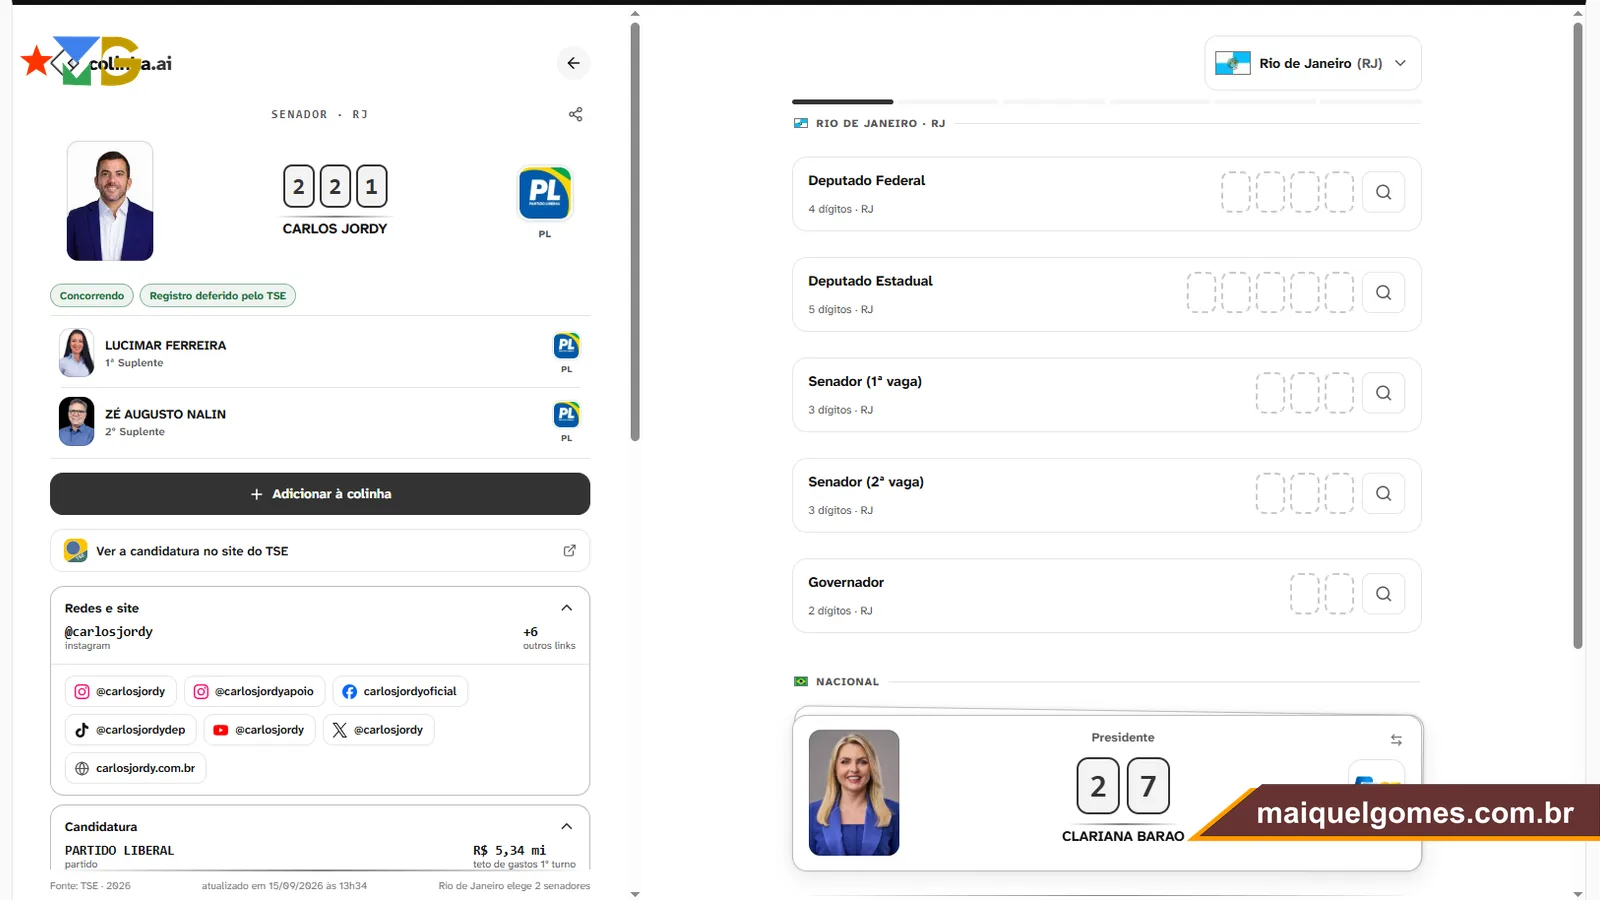Screen dimensions: 1600x900
Task: Open TikTok @carlosjordydep link
Action: (131, 730)
